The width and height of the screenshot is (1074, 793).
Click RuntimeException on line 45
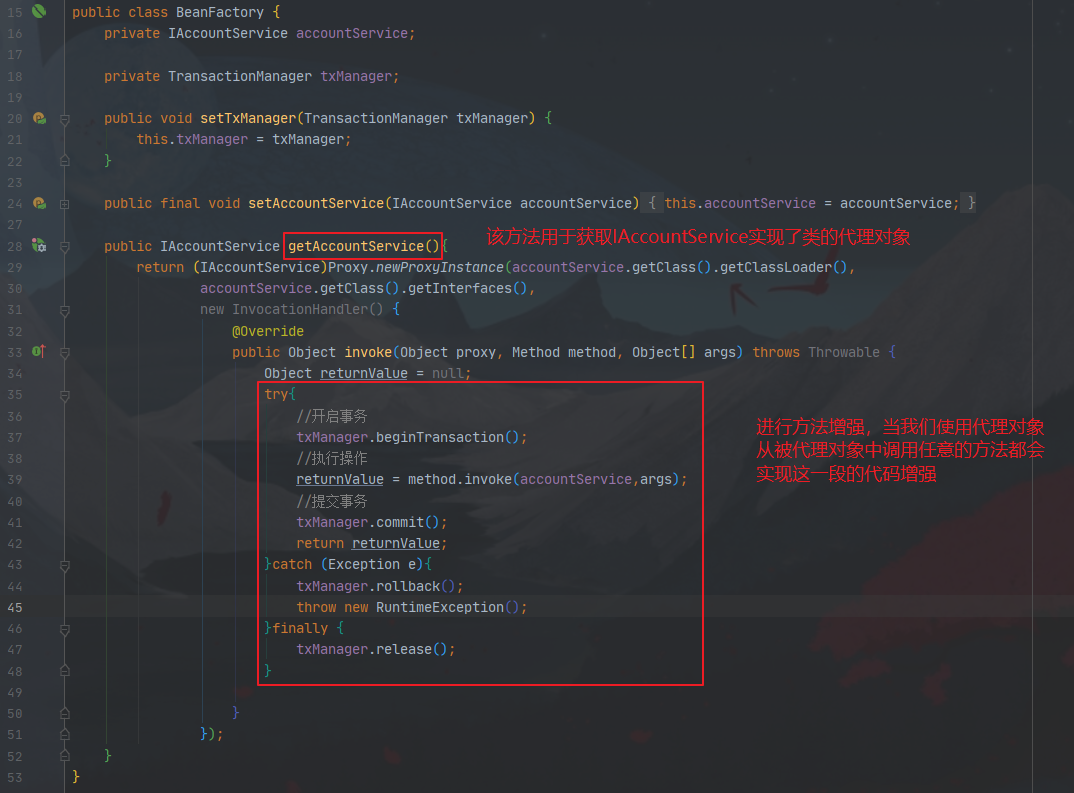[x=440, y=607]
